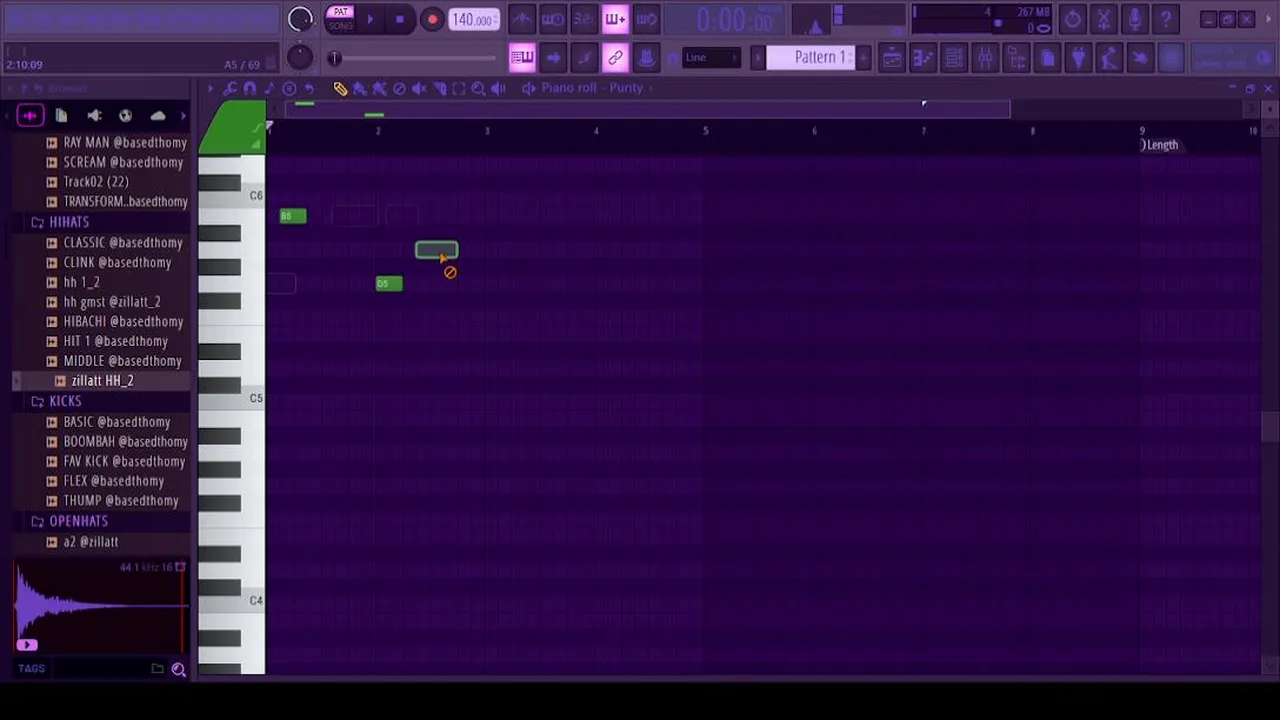The width and height of the screenshot is (1280, 720).
Task: Toggle blend recording overdub button
Action: point(615,19)
